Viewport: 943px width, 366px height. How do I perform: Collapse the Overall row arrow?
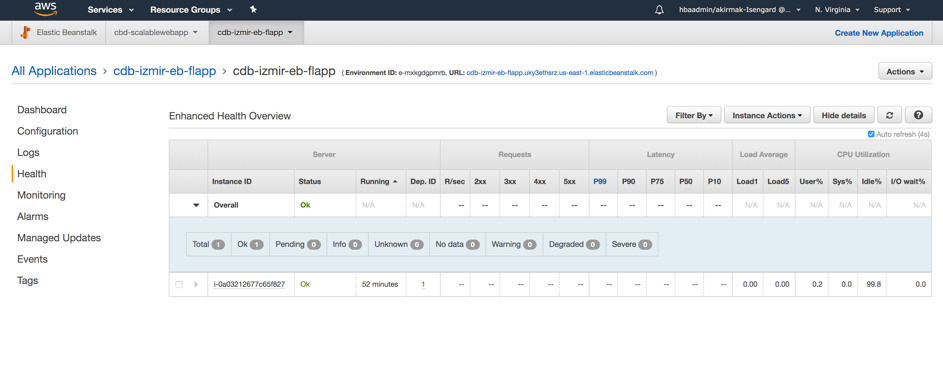(x=195, y=205)
